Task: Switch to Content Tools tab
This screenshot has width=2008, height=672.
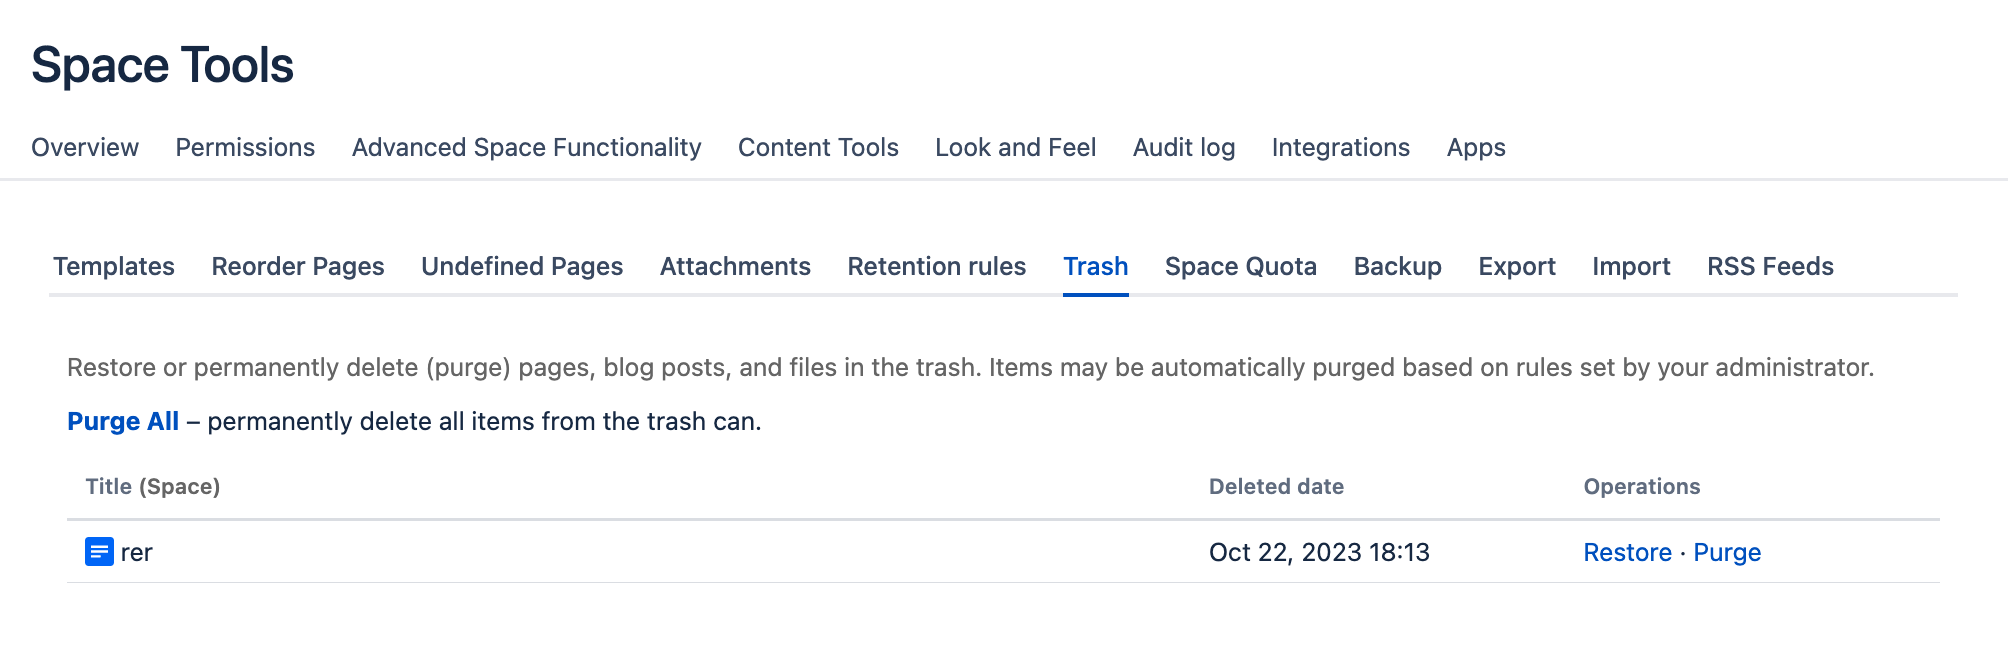Action: click(x=818, y=147)
